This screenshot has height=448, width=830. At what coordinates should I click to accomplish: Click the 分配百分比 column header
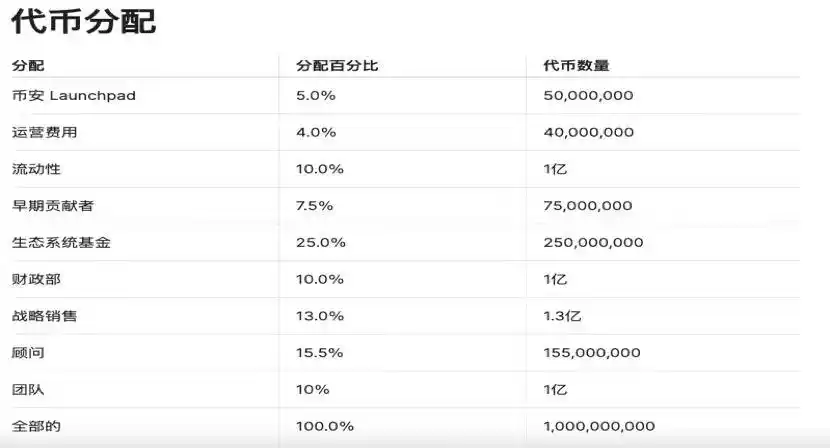337,66
